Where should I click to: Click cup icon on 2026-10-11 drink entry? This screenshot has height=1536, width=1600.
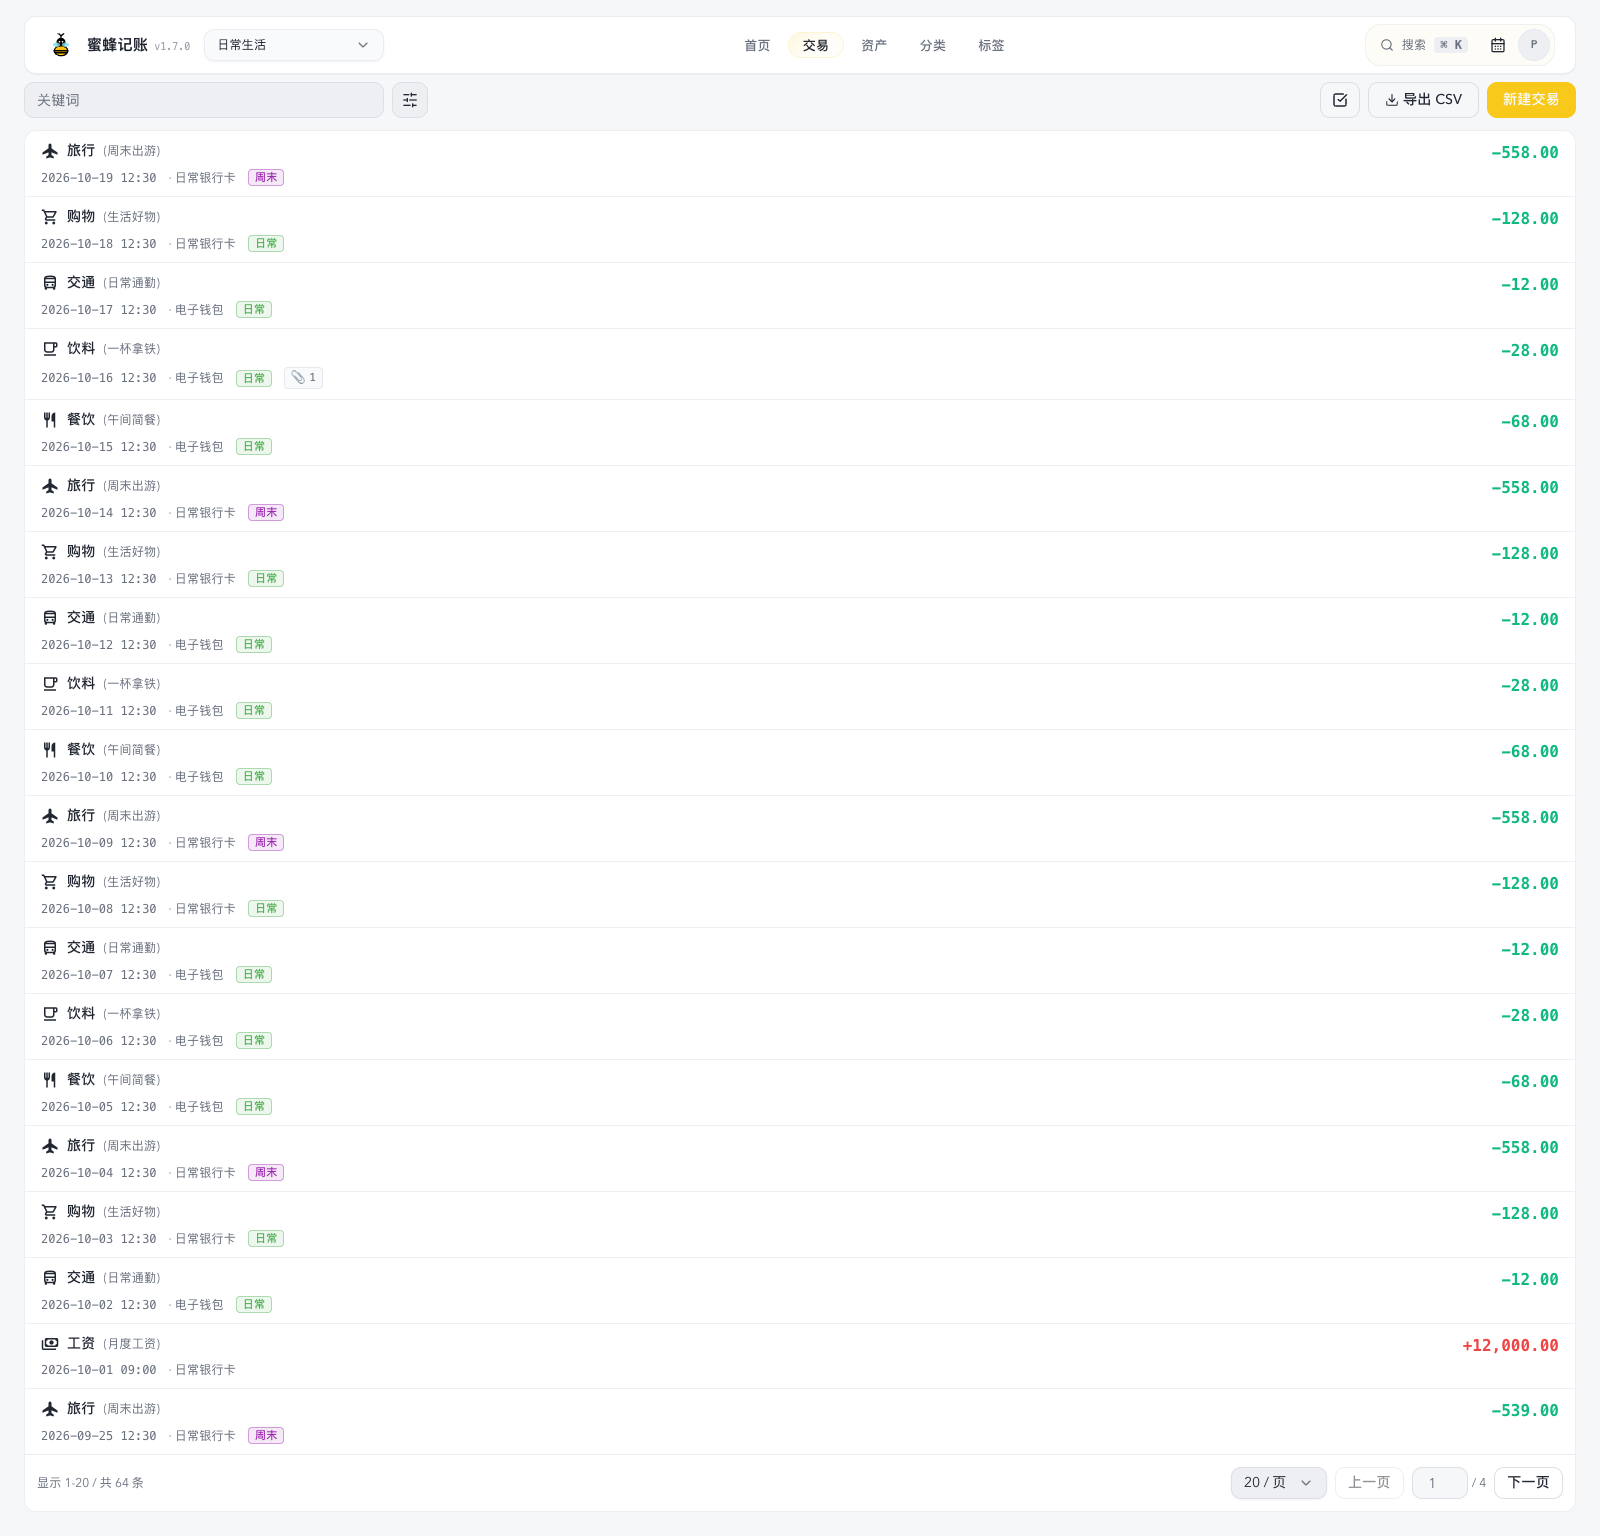[x=50, y=684]
